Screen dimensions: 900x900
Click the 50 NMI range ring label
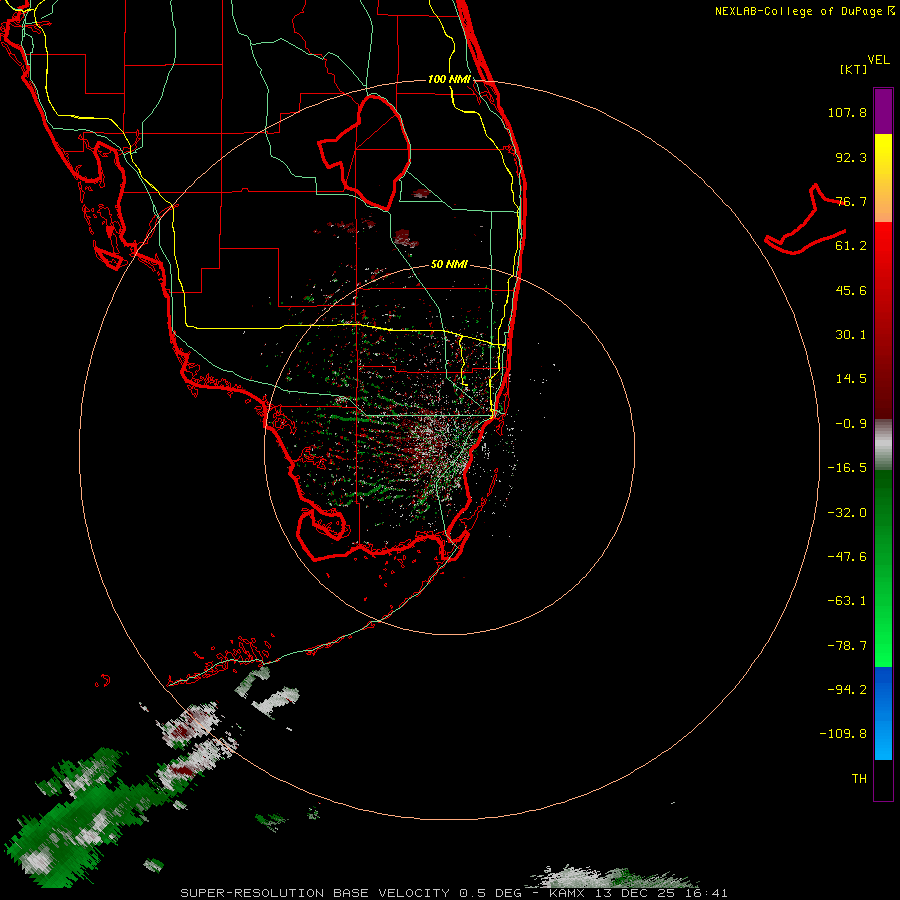(449, 264)
